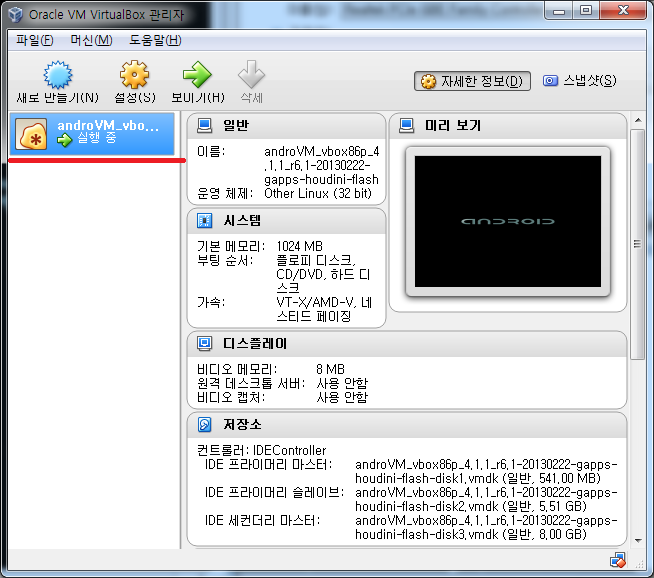Click the System (시스템) section header
Screen dimensions: 654x578
pyautogui.click(x=286, y=221)
